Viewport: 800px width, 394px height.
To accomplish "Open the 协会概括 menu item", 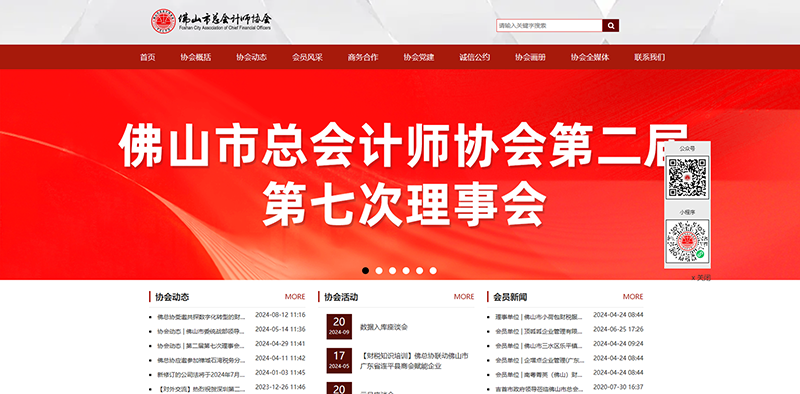I will [x=195, y=57].
